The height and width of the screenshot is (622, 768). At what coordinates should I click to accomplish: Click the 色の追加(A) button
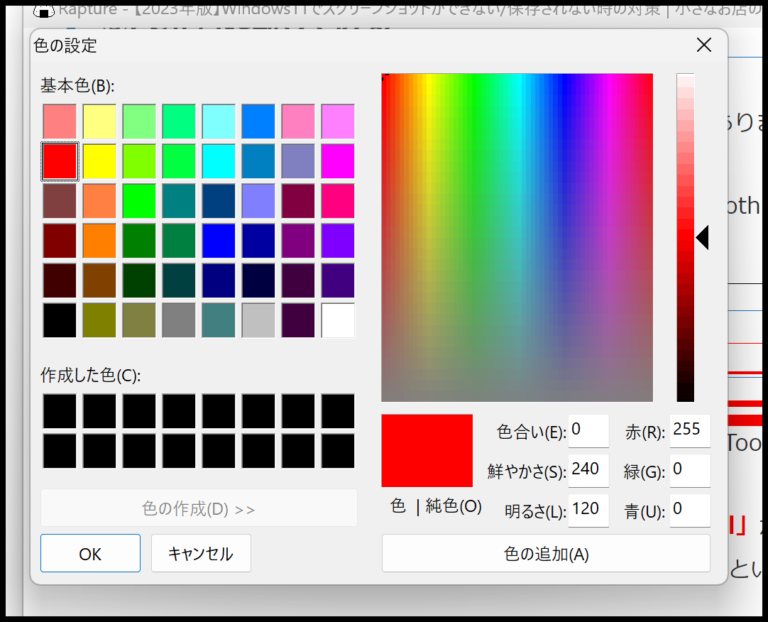tap(546, 553)
